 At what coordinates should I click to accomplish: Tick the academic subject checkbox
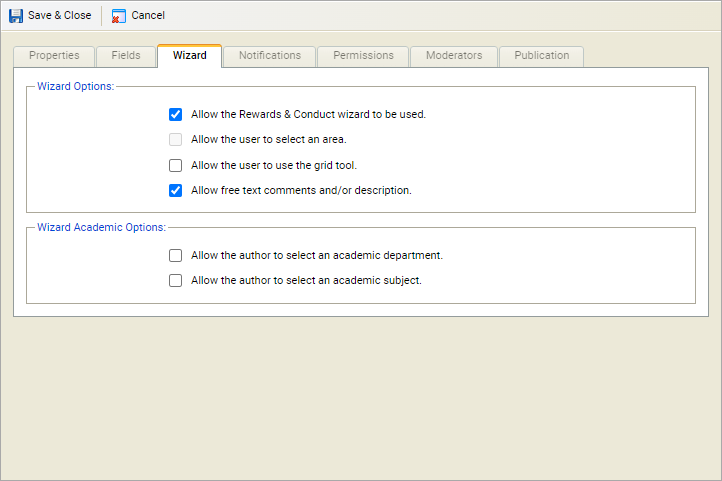click(x=176, y=281)
